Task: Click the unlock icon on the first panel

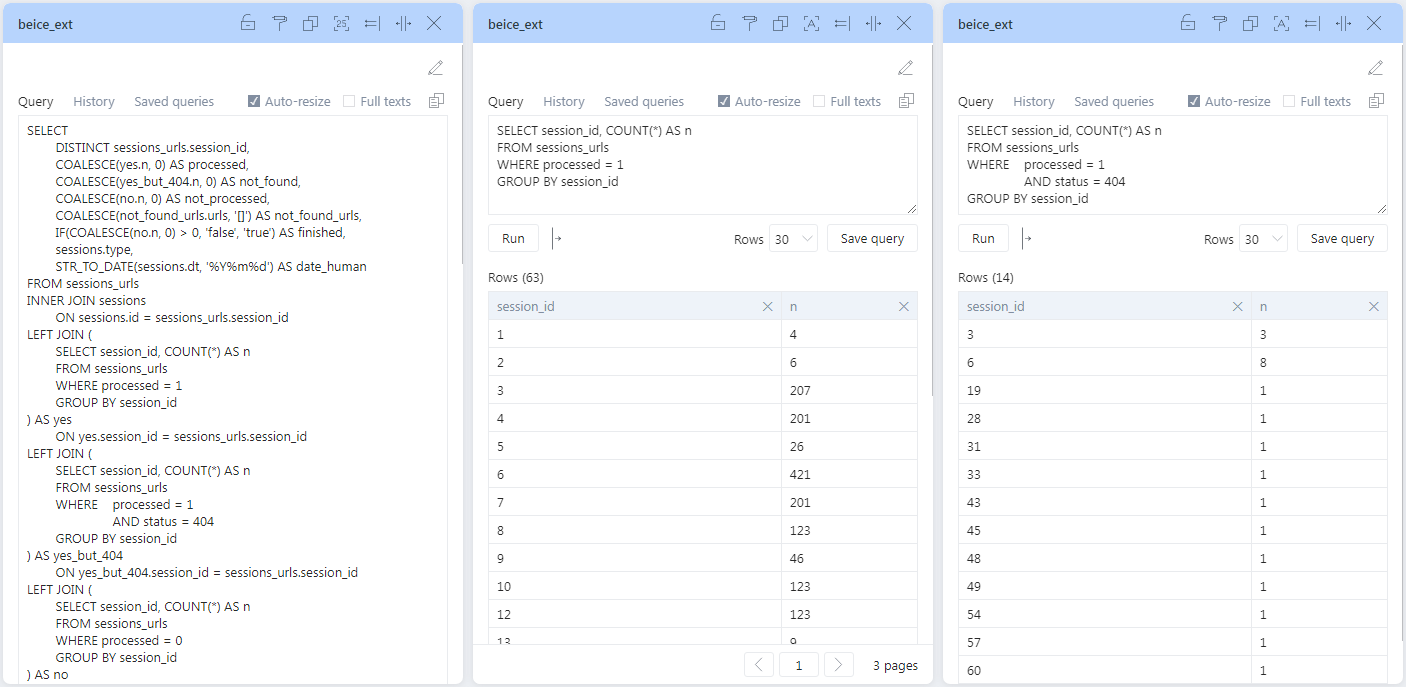Action: point(248,23)
